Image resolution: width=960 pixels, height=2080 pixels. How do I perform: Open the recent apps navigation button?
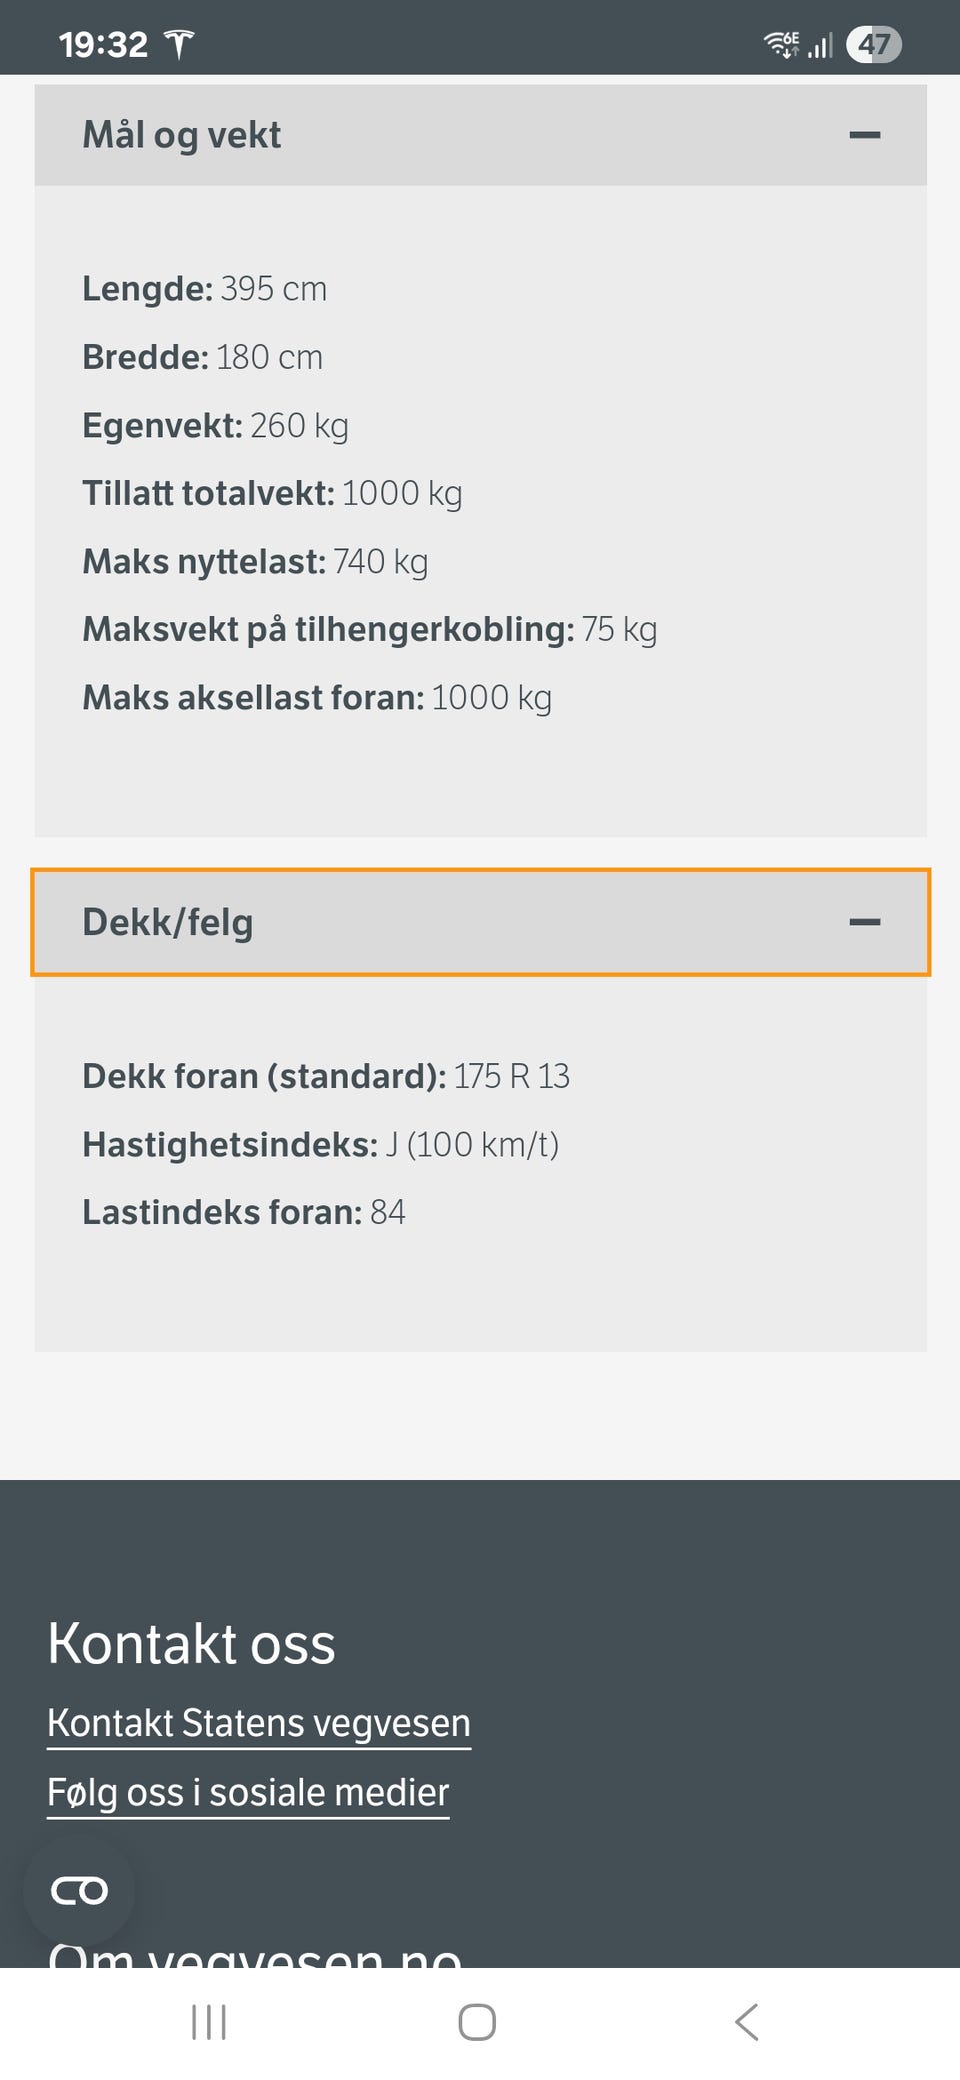coord(209,2022)
